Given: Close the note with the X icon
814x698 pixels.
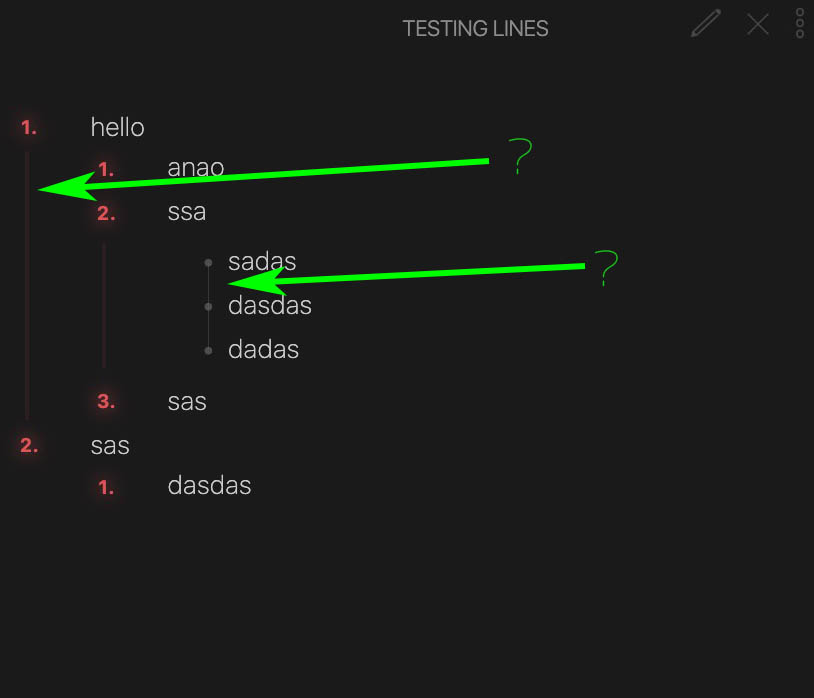Looking at the screenshot, I should click(757, 24).
